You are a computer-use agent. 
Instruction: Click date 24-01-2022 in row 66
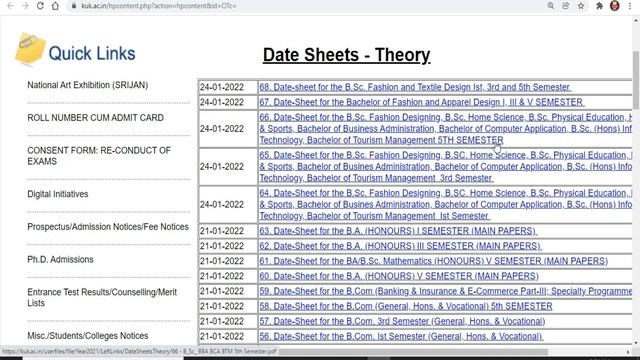click(222, 129)
